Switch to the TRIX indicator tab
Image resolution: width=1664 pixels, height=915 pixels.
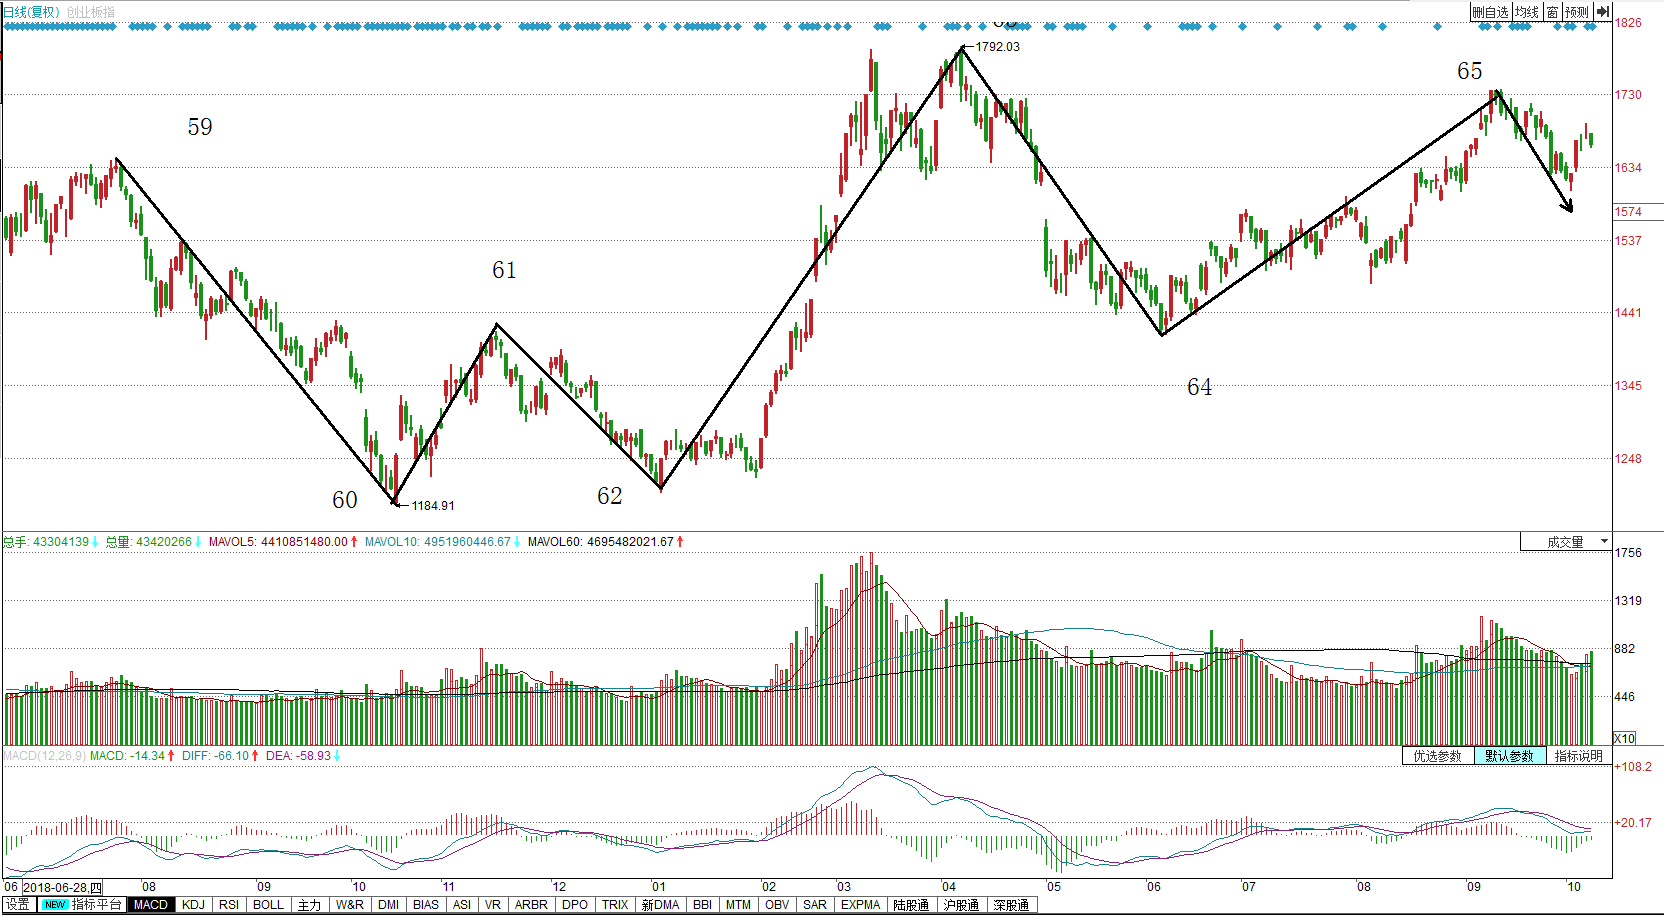[615, 904]
